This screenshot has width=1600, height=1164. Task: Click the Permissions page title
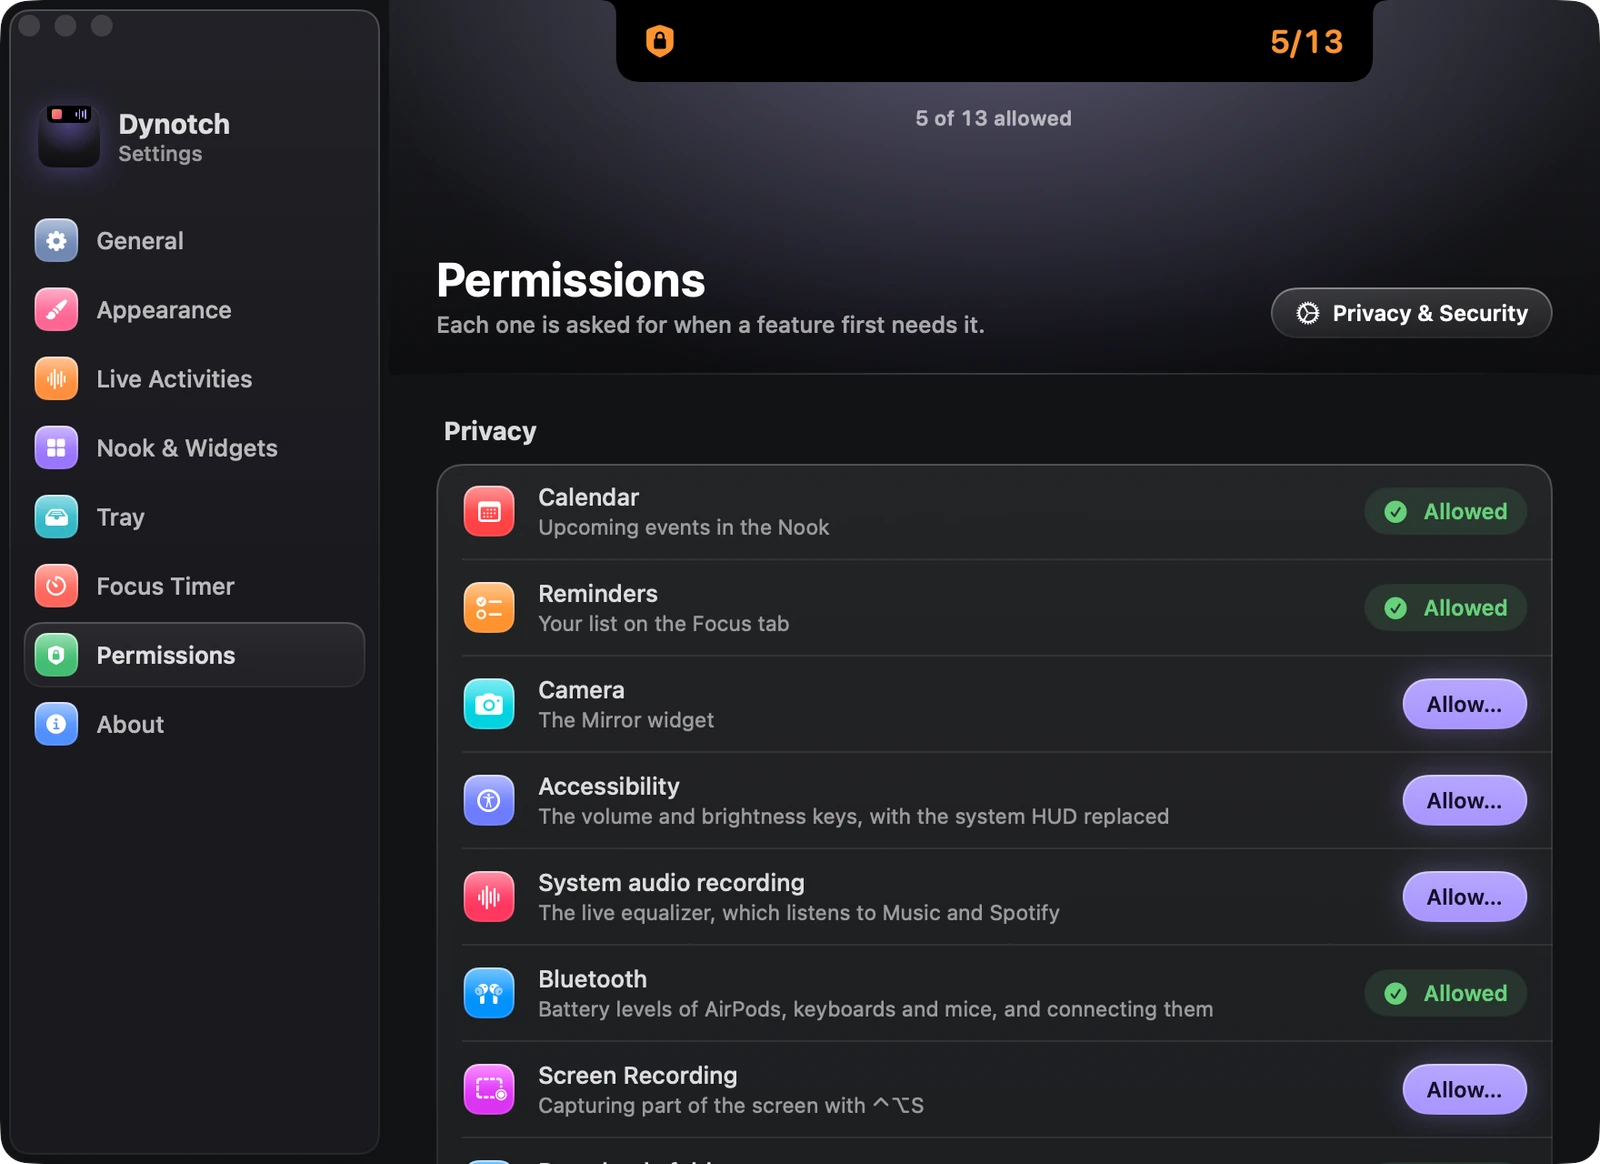pos(571,280)
